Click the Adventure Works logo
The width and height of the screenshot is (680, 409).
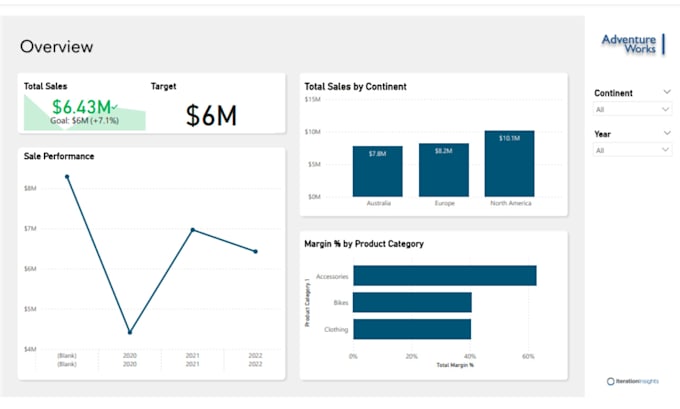tap(633, 44)
